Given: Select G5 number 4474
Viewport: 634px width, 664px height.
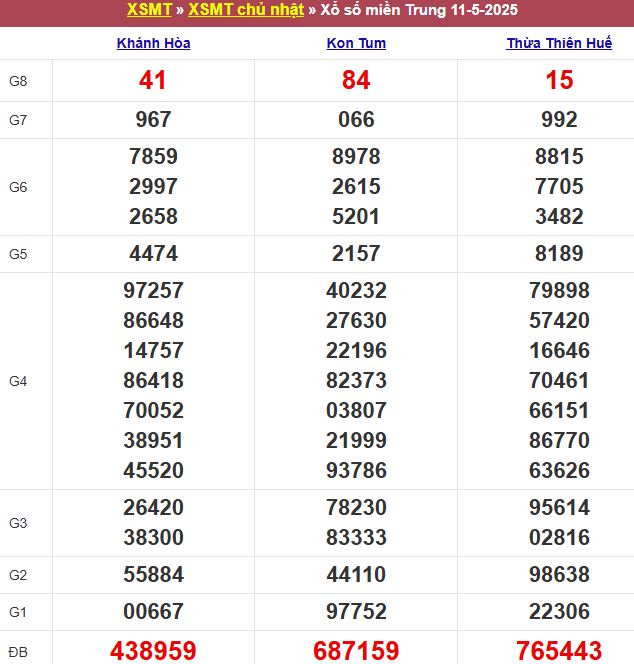Looking at the screenshot, I should pos(153,253).
